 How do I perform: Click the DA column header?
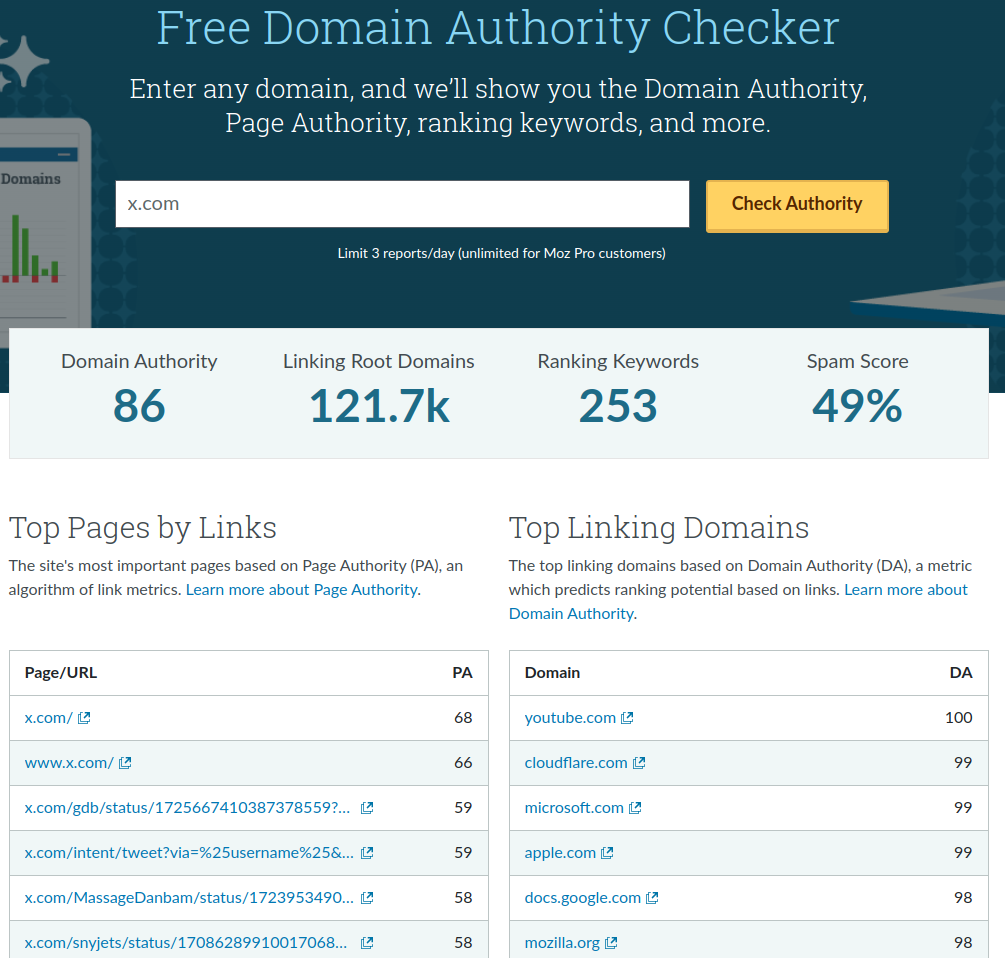tap(961, 672)
